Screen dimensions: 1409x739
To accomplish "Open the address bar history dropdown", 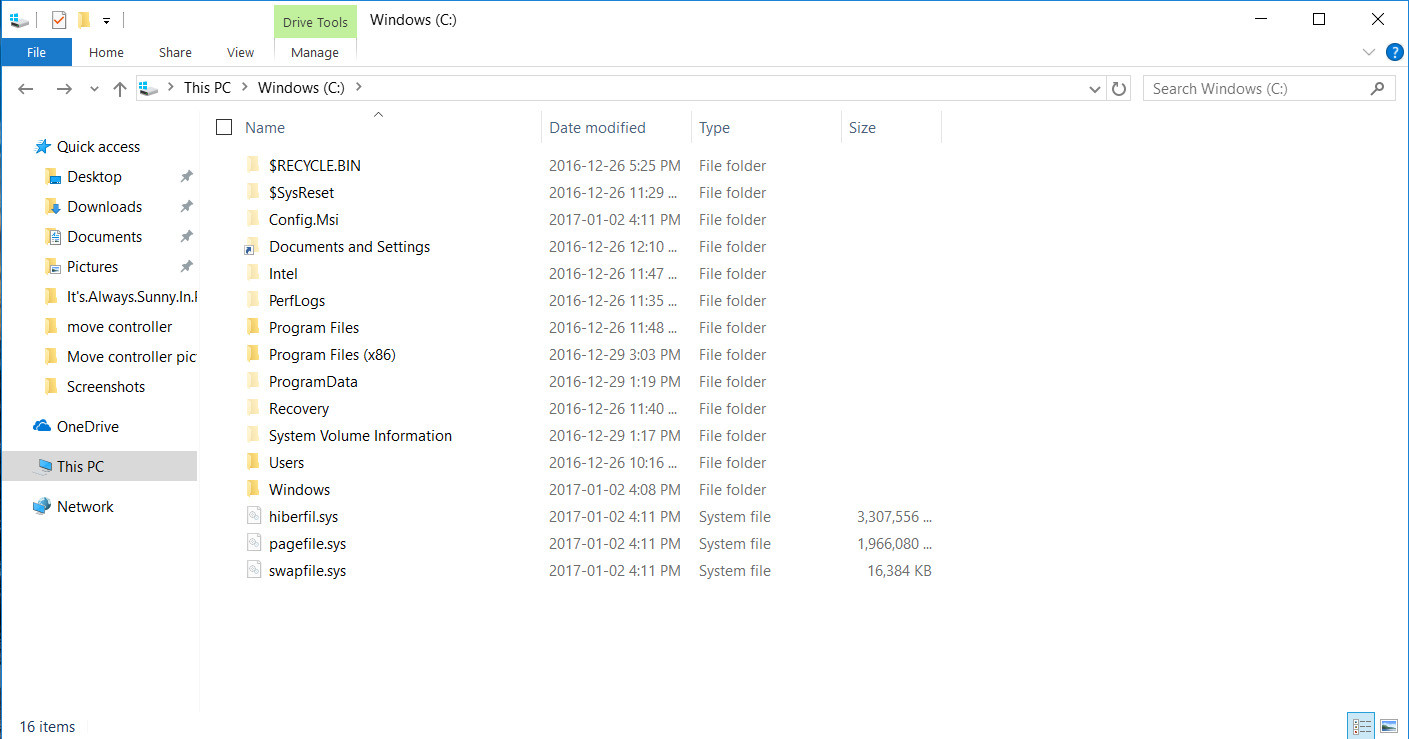I will tap(1095, 89).
